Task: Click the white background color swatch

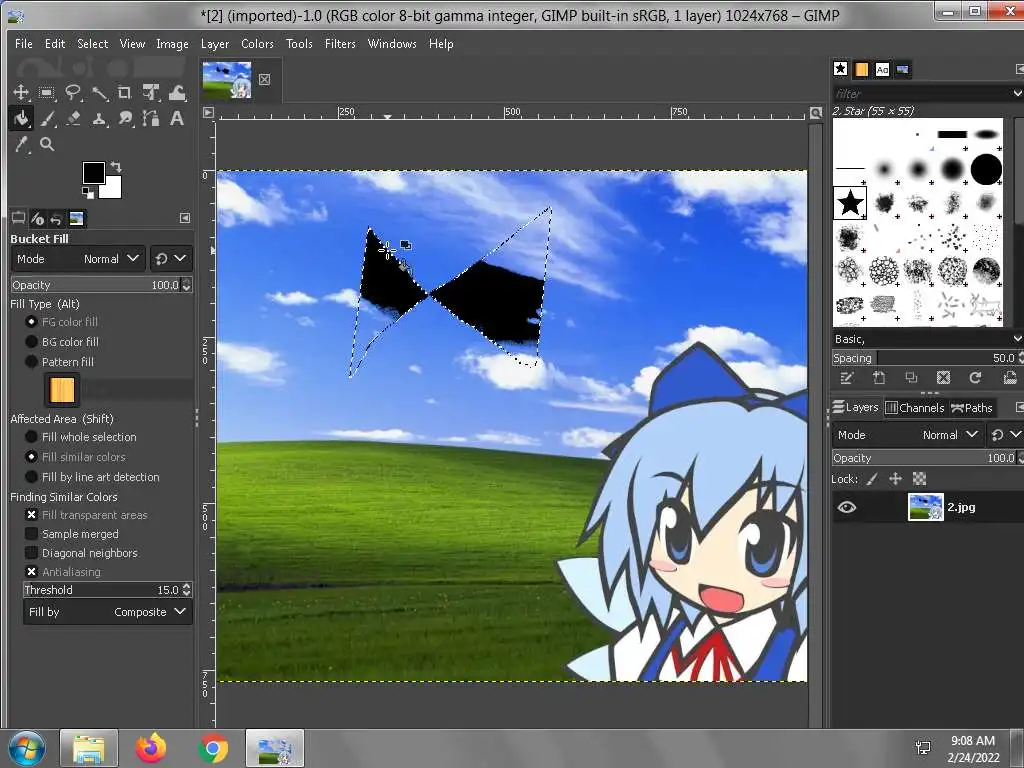Action: click(112, 189)
